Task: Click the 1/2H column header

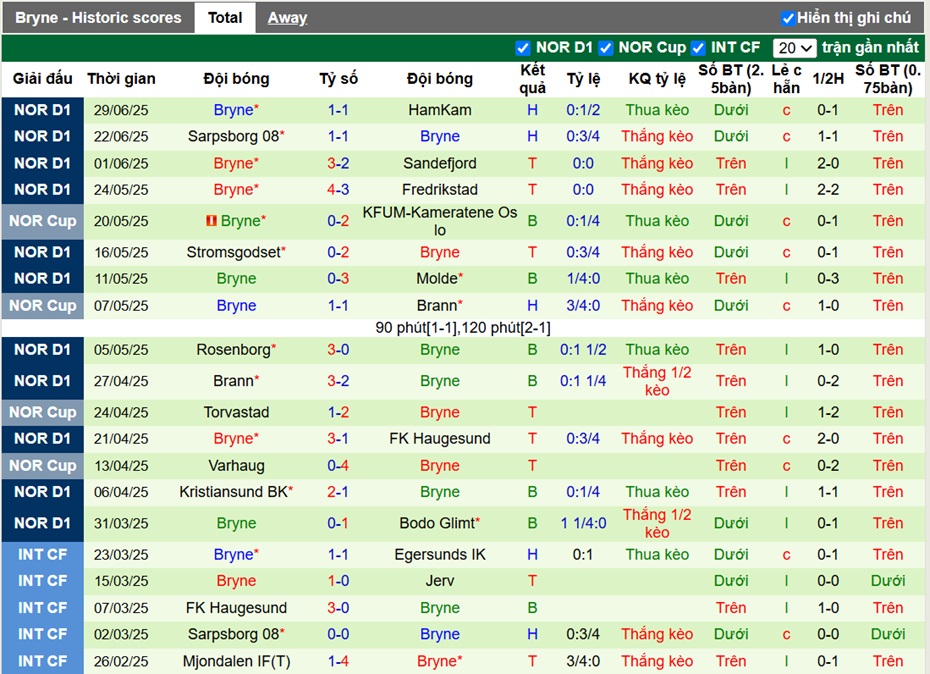Action: tap(827, 79)
